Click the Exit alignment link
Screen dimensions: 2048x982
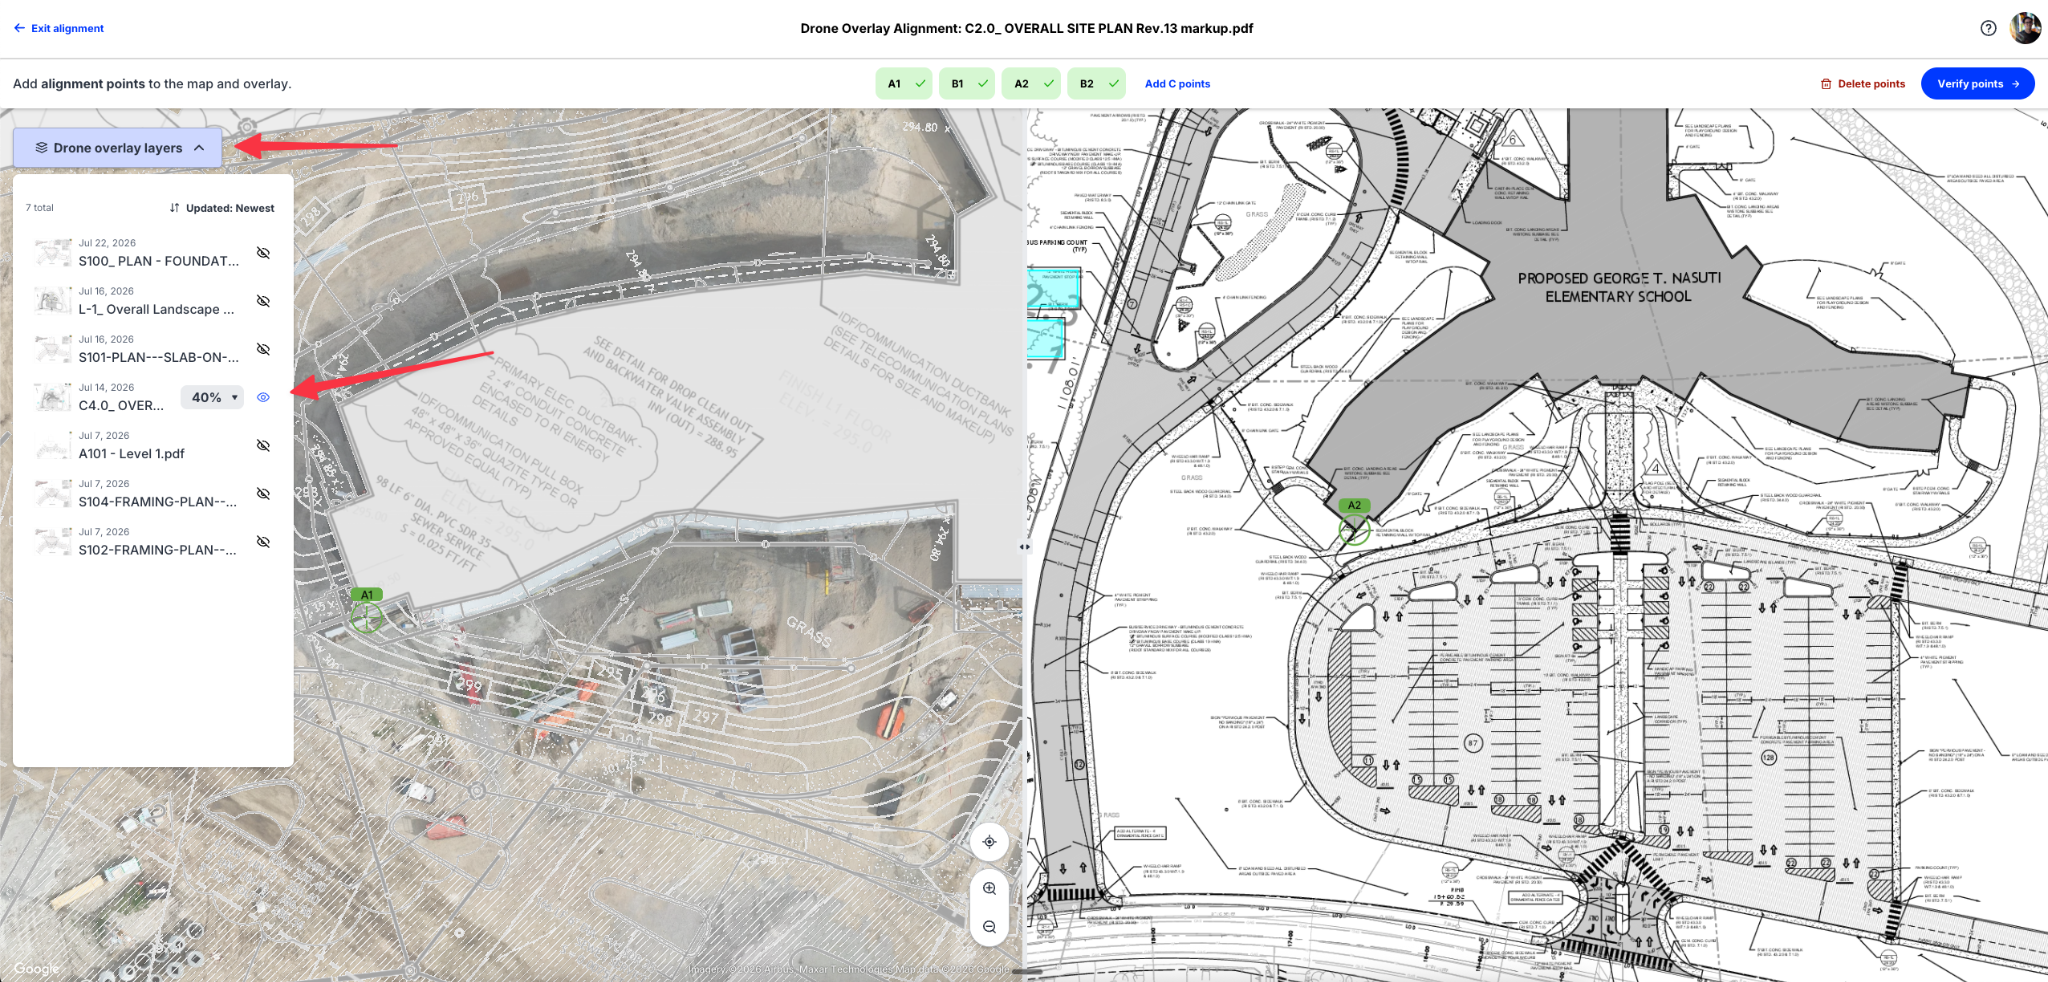click(59, 28)
